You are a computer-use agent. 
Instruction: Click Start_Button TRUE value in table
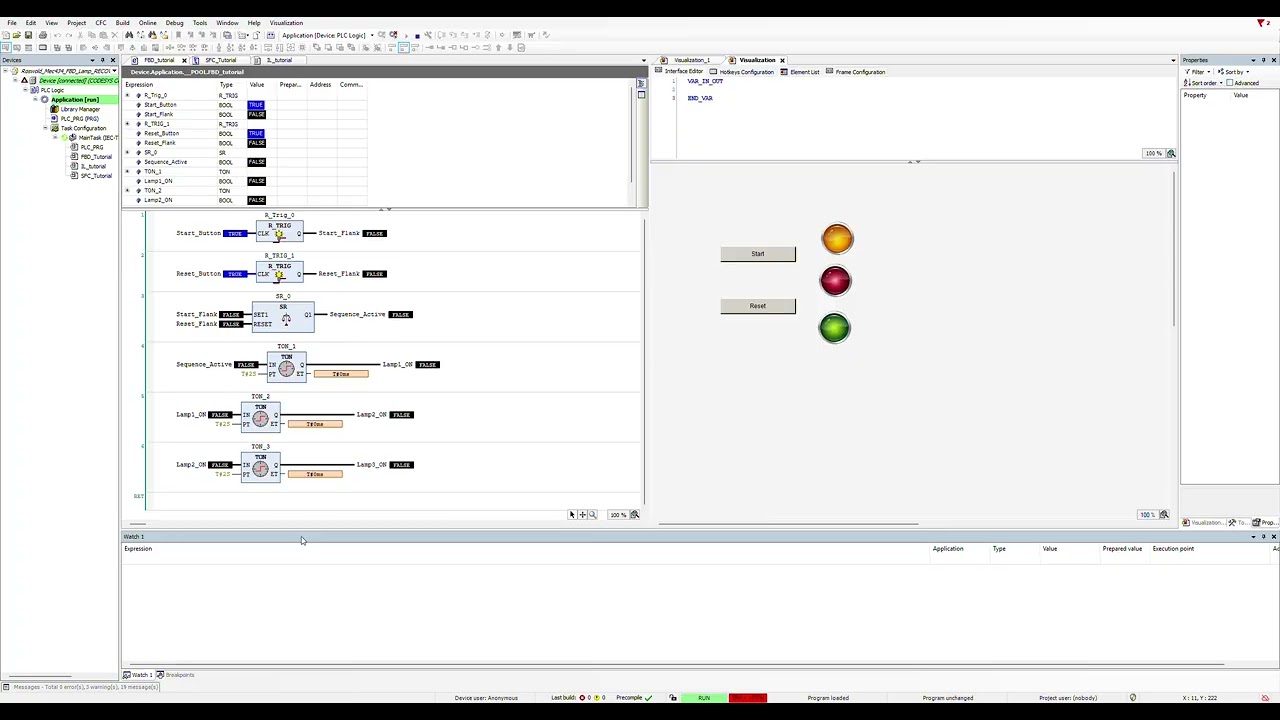[x=256, y=105]
